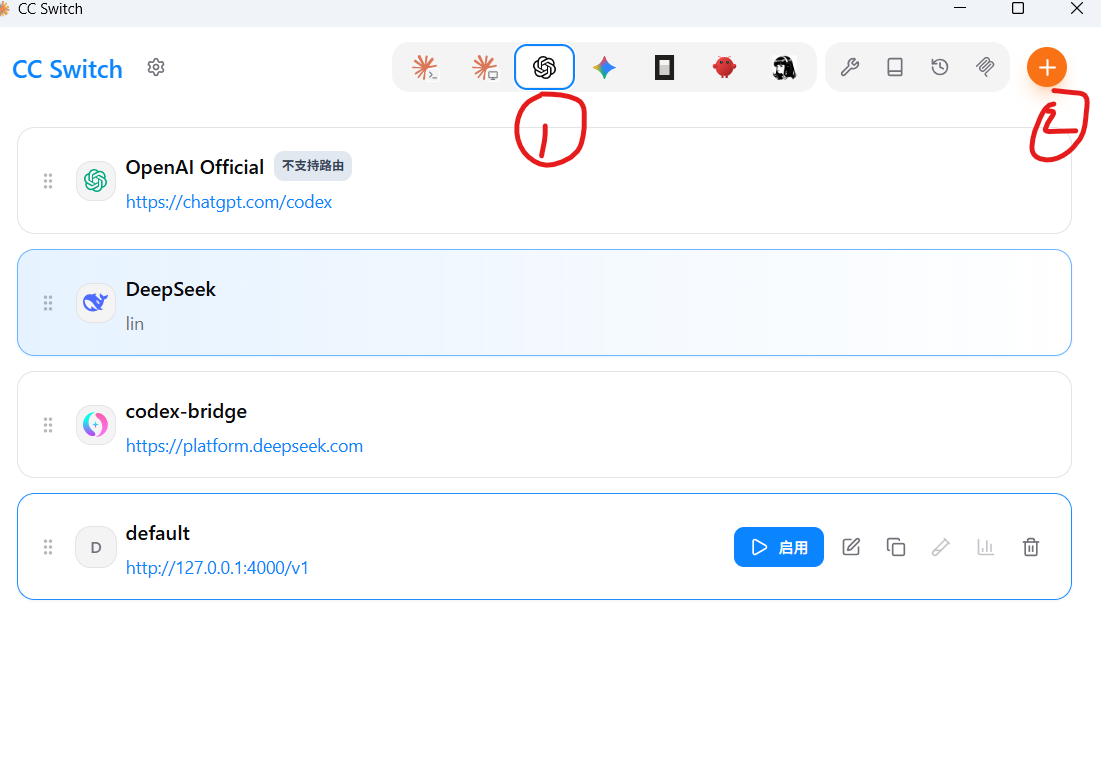This screenshot has width=1101, height=771.
Task: Click the OpenAI Official provider logo
Action: tap(95, 181)
